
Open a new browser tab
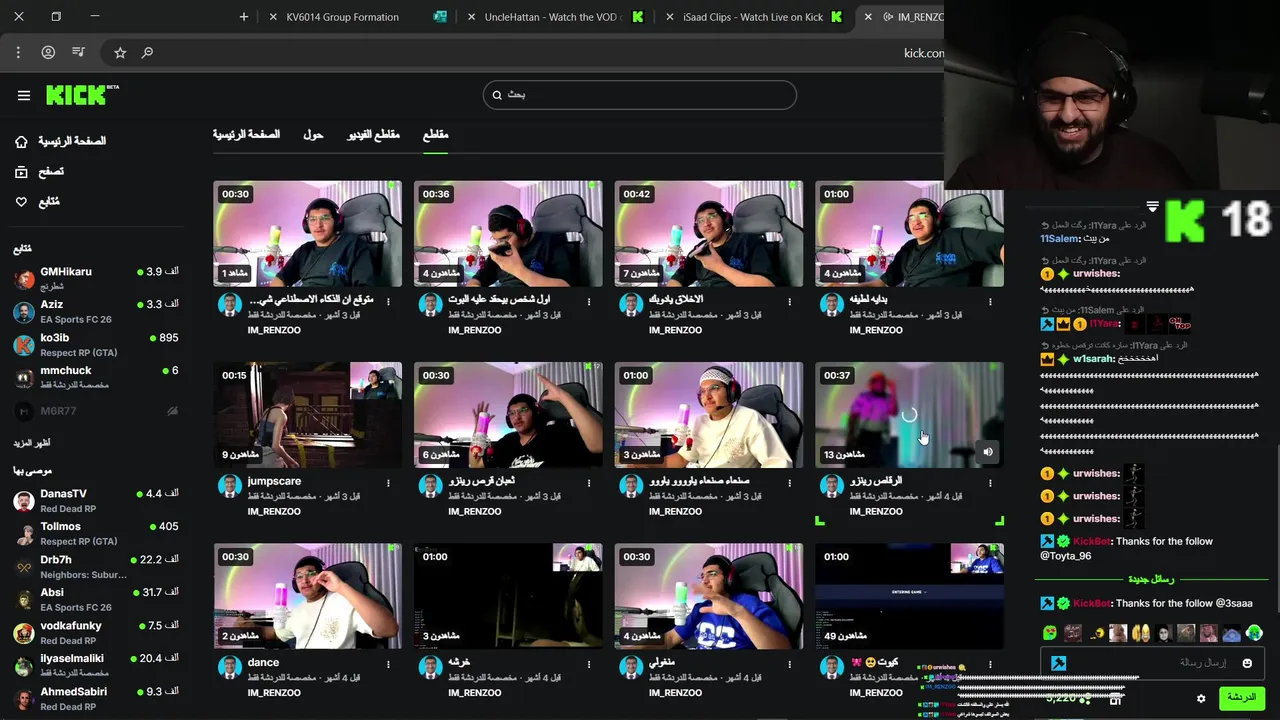click(244, 17)
